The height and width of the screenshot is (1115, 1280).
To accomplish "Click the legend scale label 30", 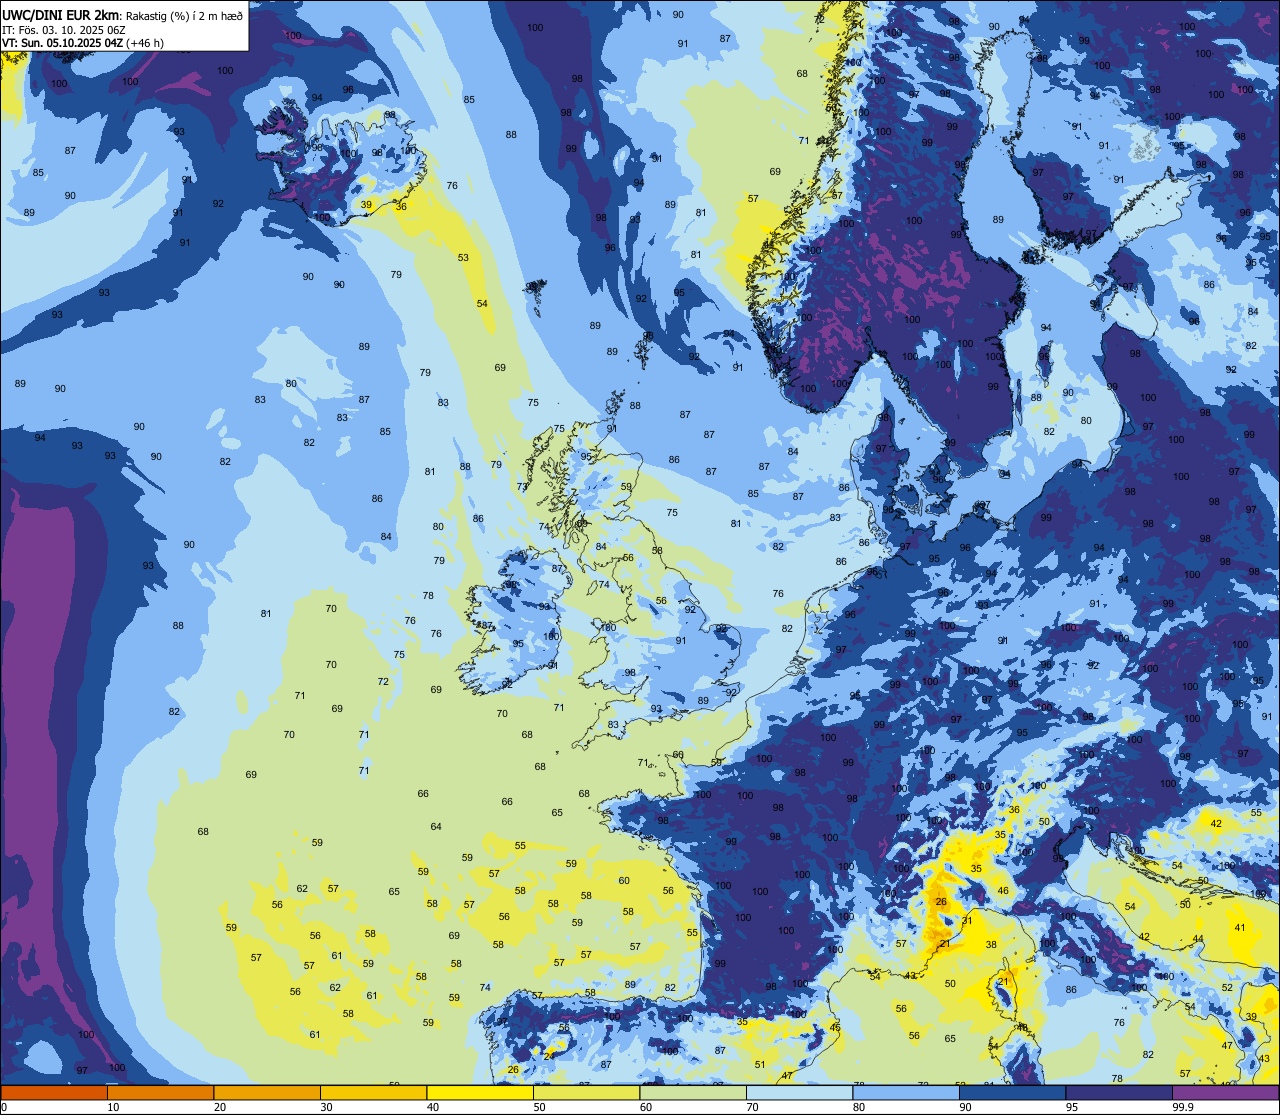I will coord(326,1107).
